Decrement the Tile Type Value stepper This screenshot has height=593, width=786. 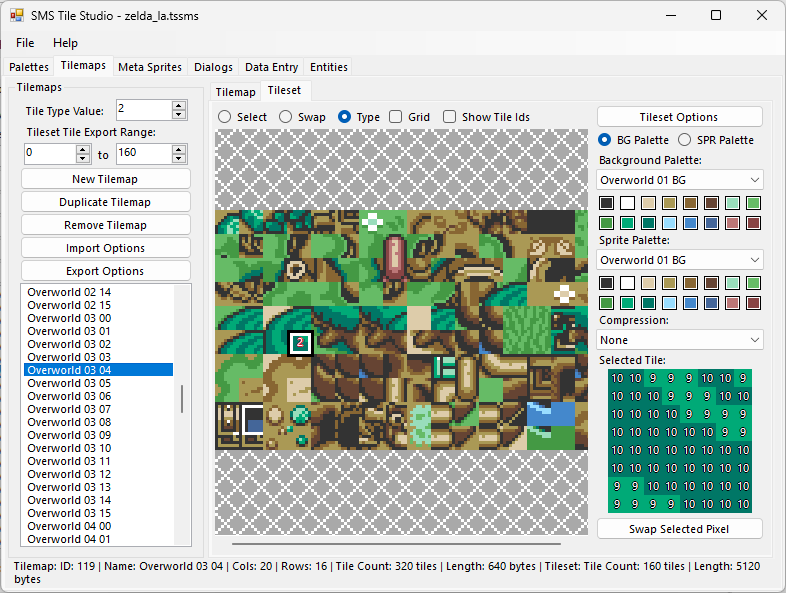(x=179, y=114)
